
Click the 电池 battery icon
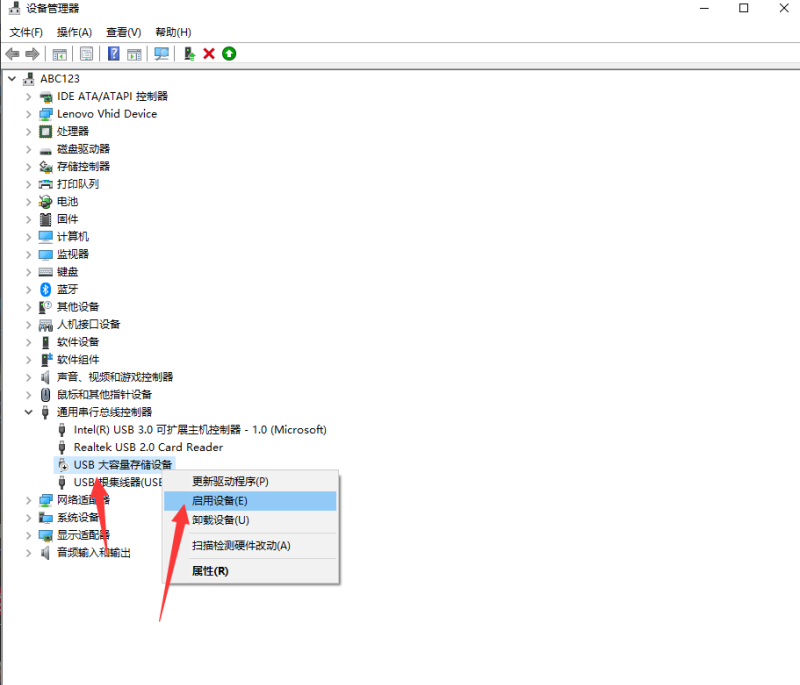(x=46, y=202)
